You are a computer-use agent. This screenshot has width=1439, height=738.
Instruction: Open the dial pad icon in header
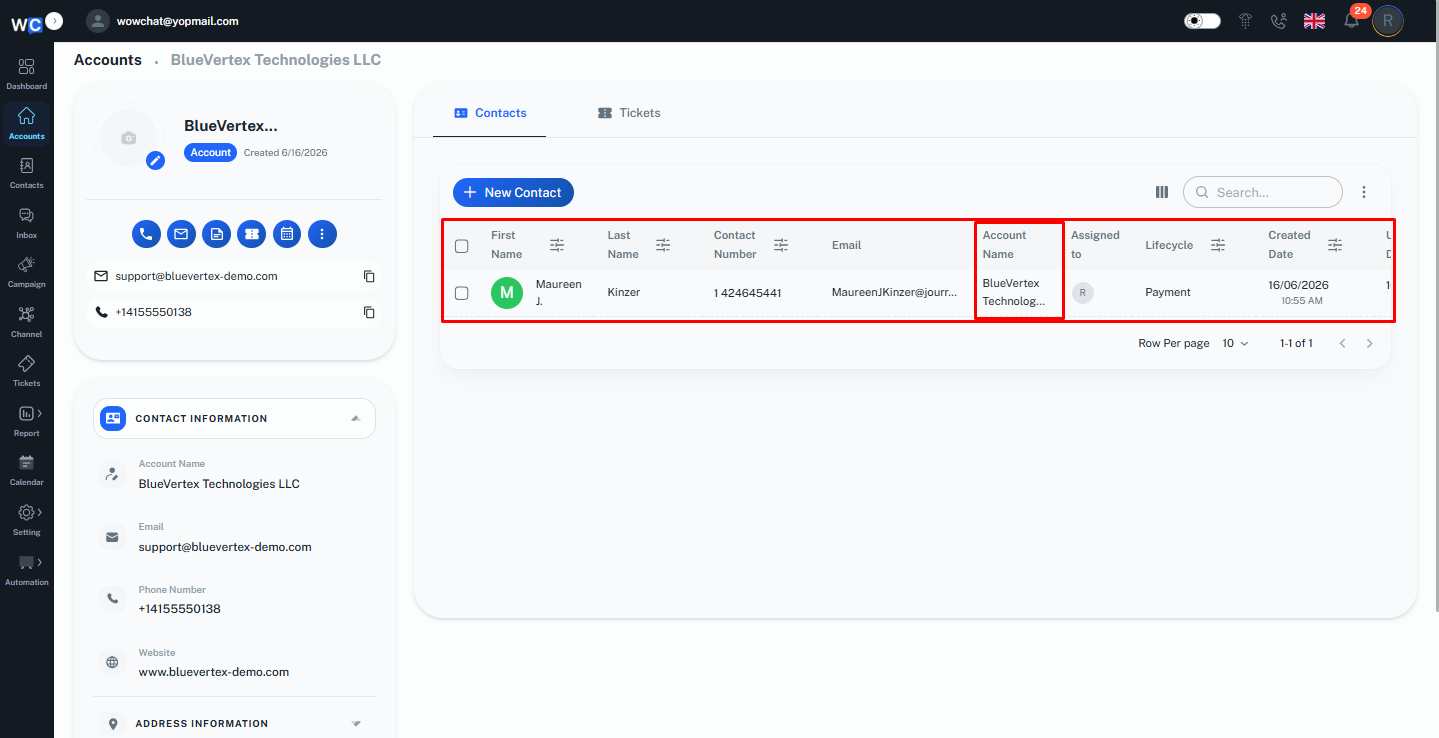(x=1245, y=20)
